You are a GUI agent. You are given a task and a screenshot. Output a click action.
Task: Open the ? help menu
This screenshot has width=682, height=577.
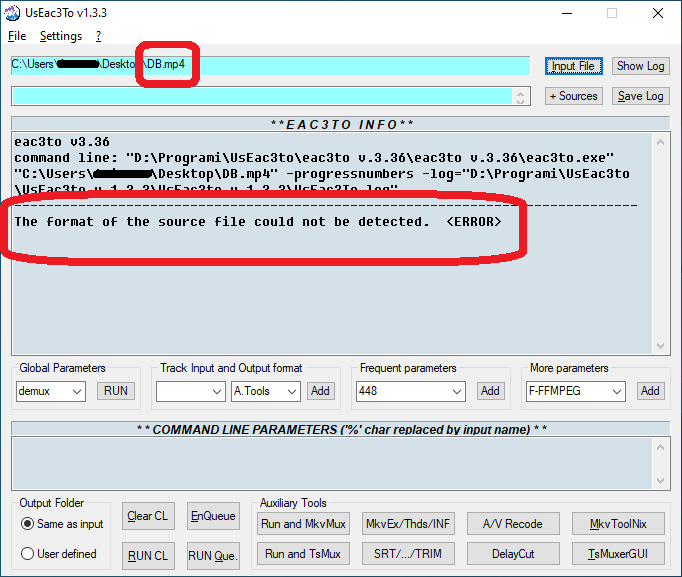(x=99, y=36)
